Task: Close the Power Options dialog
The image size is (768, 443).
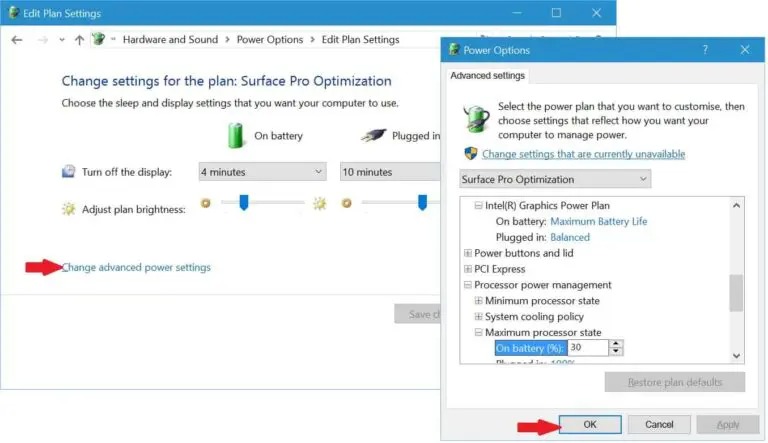Action: tap(744, 49)
